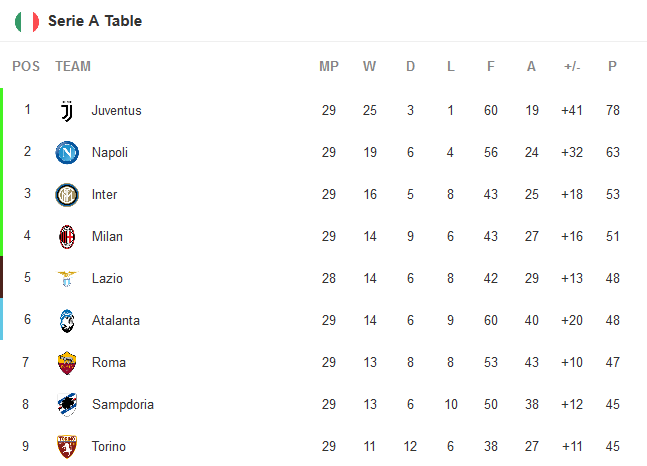Open the Juventus team link
This screenshot has width=647, height=466.
click(x=116, y=110)
